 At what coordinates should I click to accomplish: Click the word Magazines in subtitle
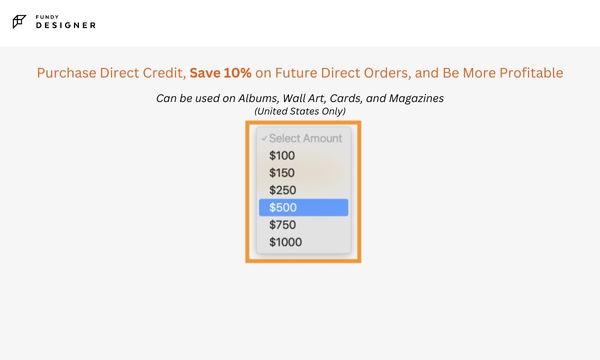coord(416,98)
